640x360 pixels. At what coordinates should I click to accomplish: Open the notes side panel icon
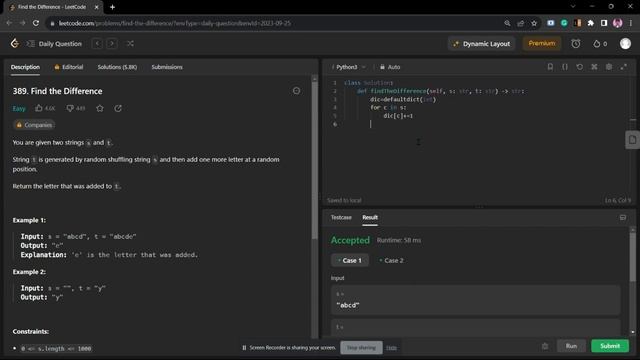point(632,140)
